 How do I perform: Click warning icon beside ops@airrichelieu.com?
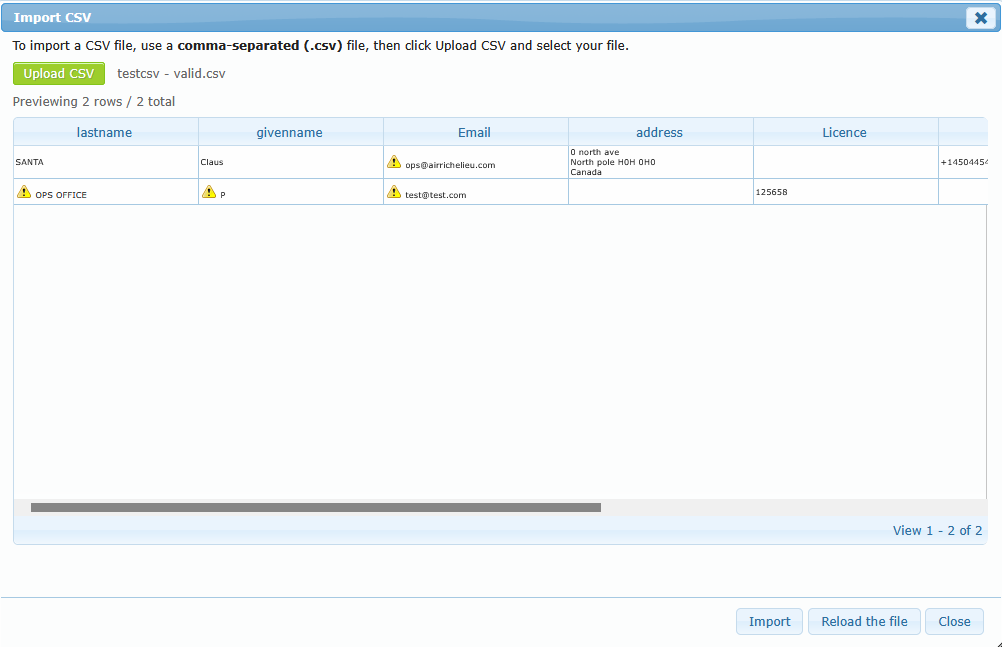point(394,162)
